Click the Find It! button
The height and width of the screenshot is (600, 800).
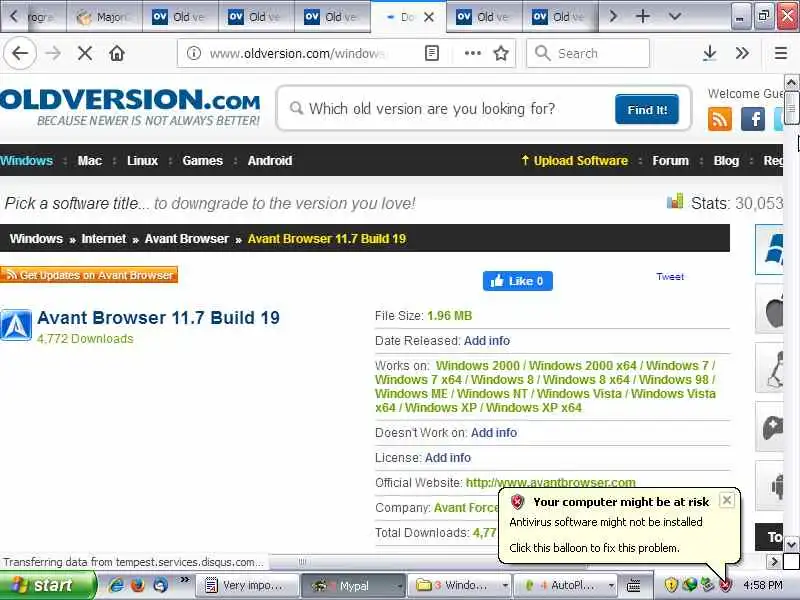(646, 109)
